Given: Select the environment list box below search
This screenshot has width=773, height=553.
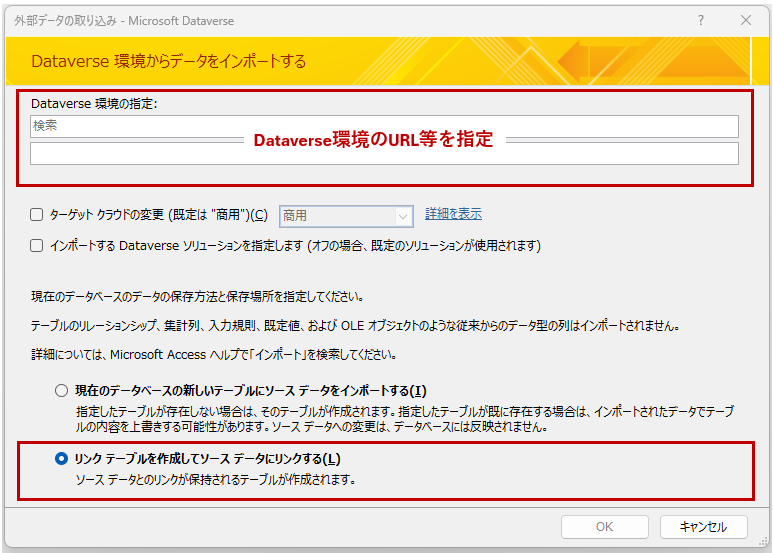Looking at the screenshot, I should tap(384, 154).
